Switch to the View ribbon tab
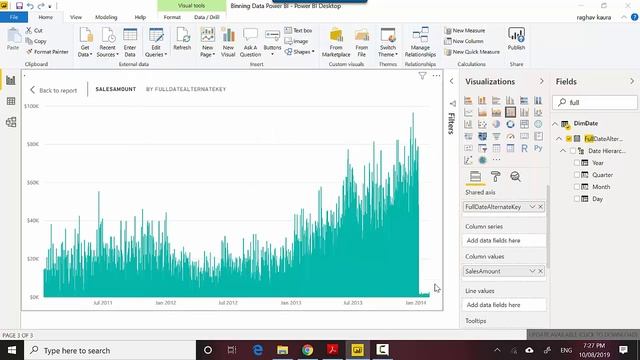Image resolution: width=640 pixels, height=360 pixels. pos(76,17)
